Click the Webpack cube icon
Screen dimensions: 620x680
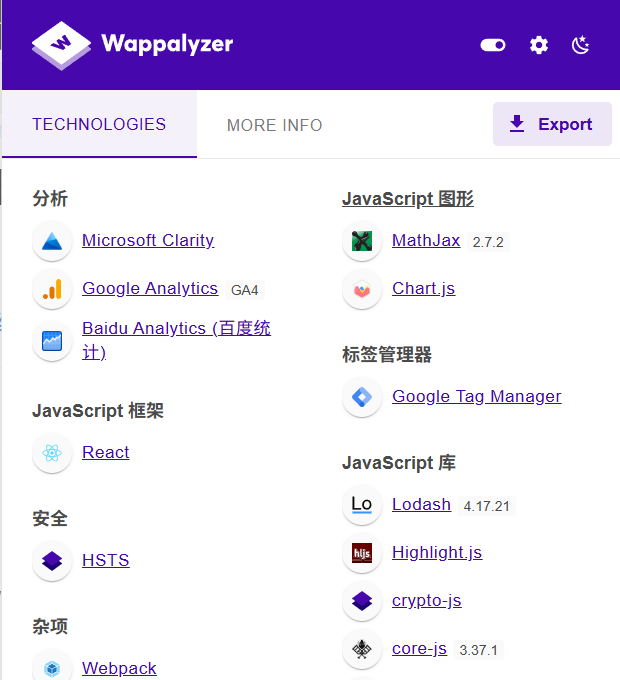[x=52, y=668]
